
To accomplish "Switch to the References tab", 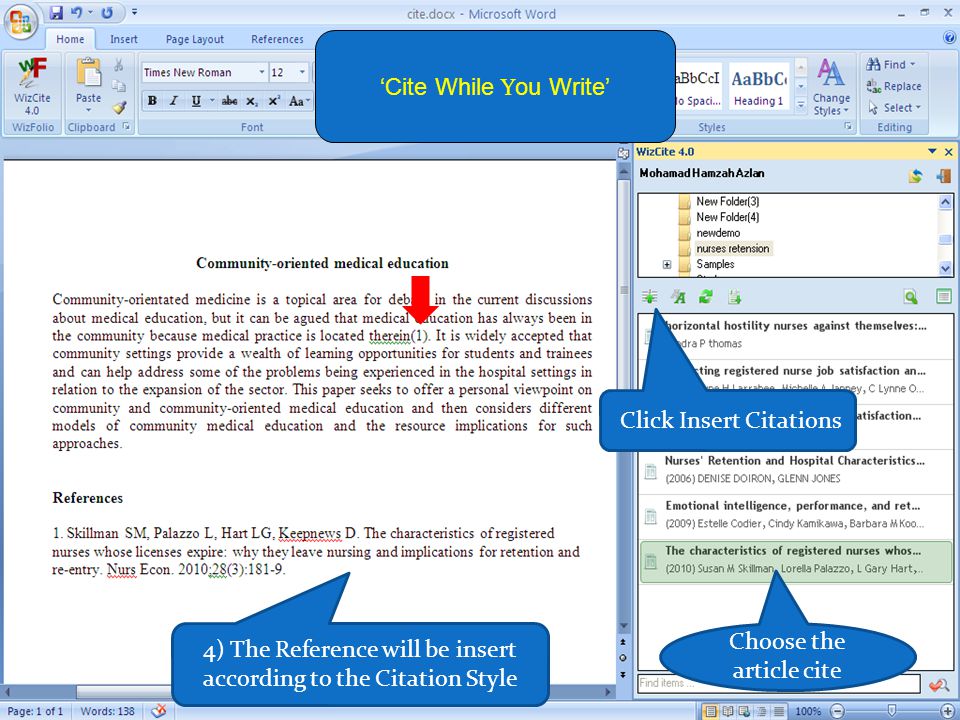I will click(x=277, y=39).
